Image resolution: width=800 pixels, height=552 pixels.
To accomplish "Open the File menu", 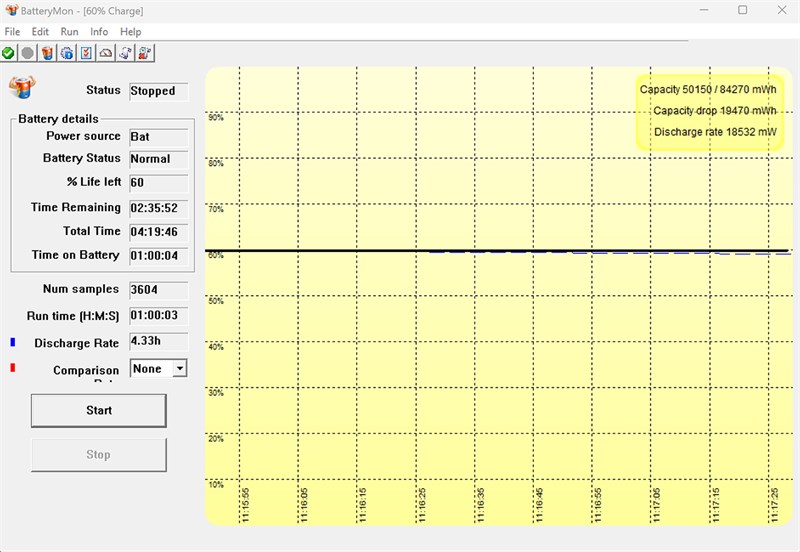I will [x=12, y=32].
